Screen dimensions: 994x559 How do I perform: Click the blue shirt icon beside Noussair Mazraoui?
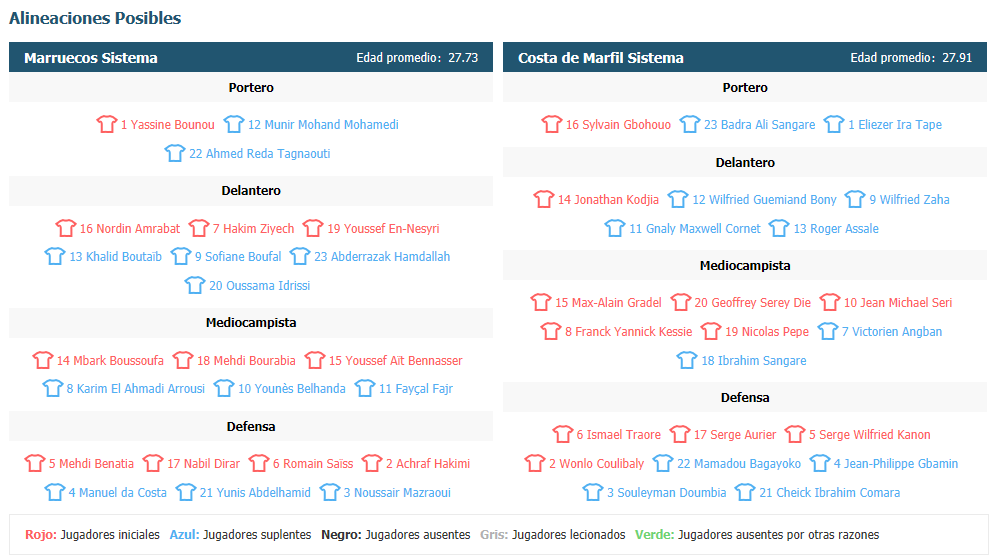coord(330,492)
